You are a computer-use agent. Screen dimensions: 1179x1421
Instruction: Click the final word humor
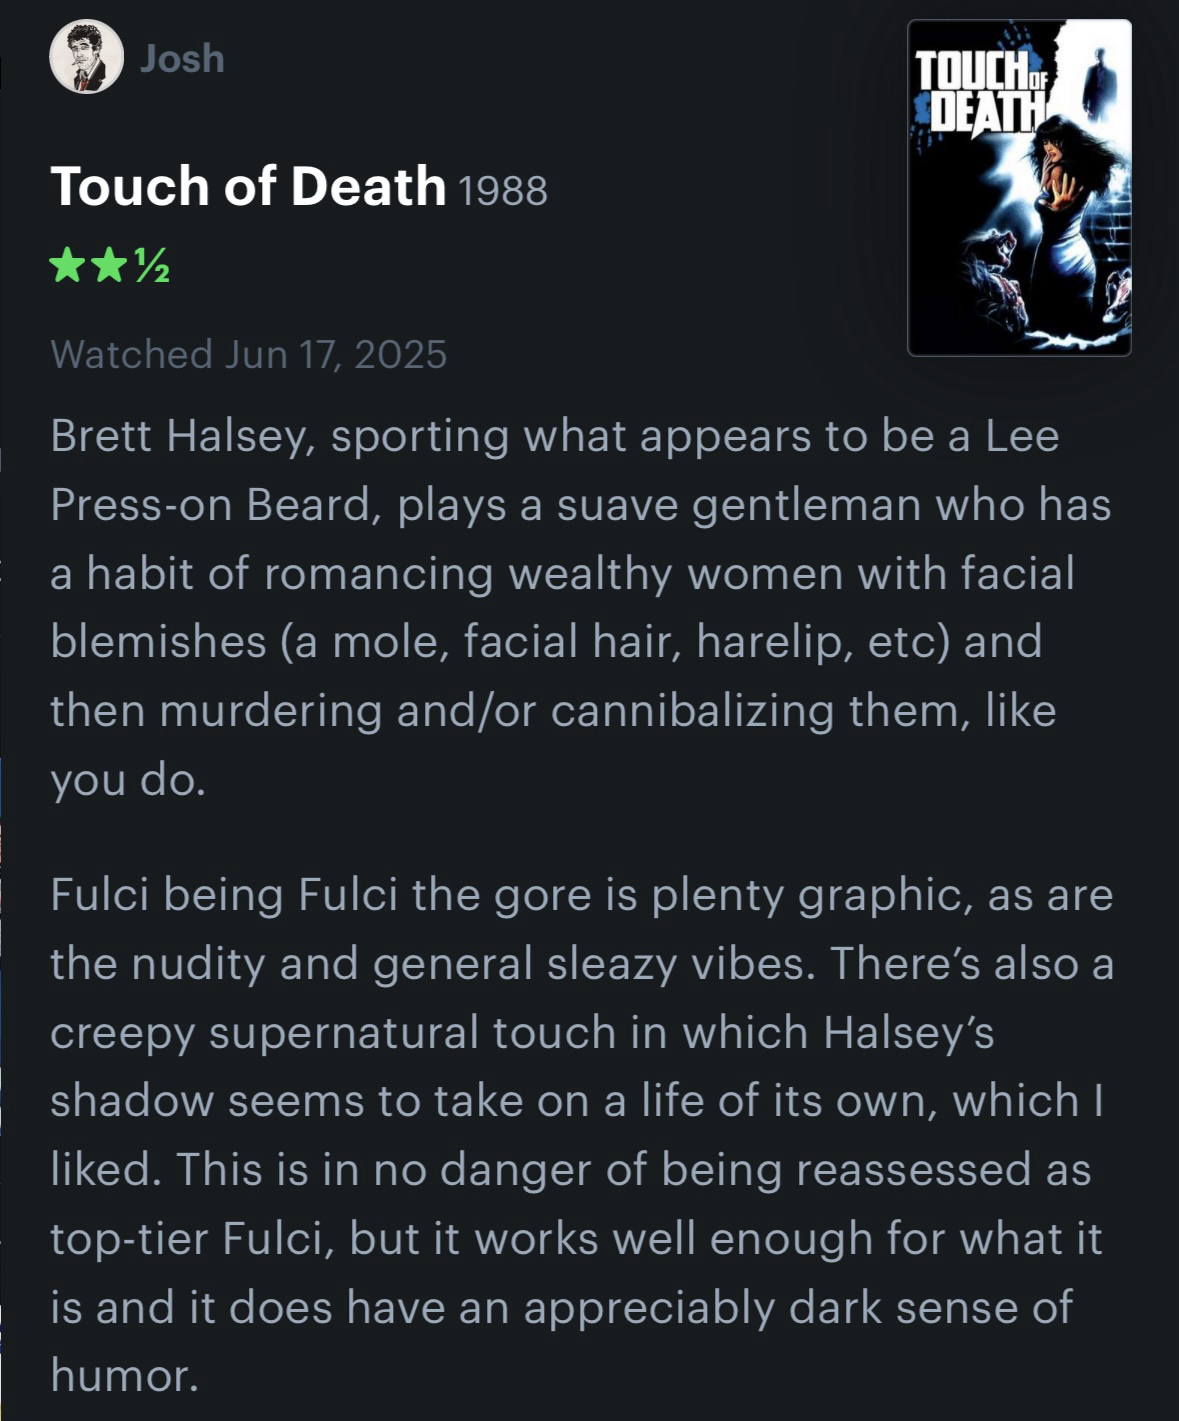point(124,1376)
